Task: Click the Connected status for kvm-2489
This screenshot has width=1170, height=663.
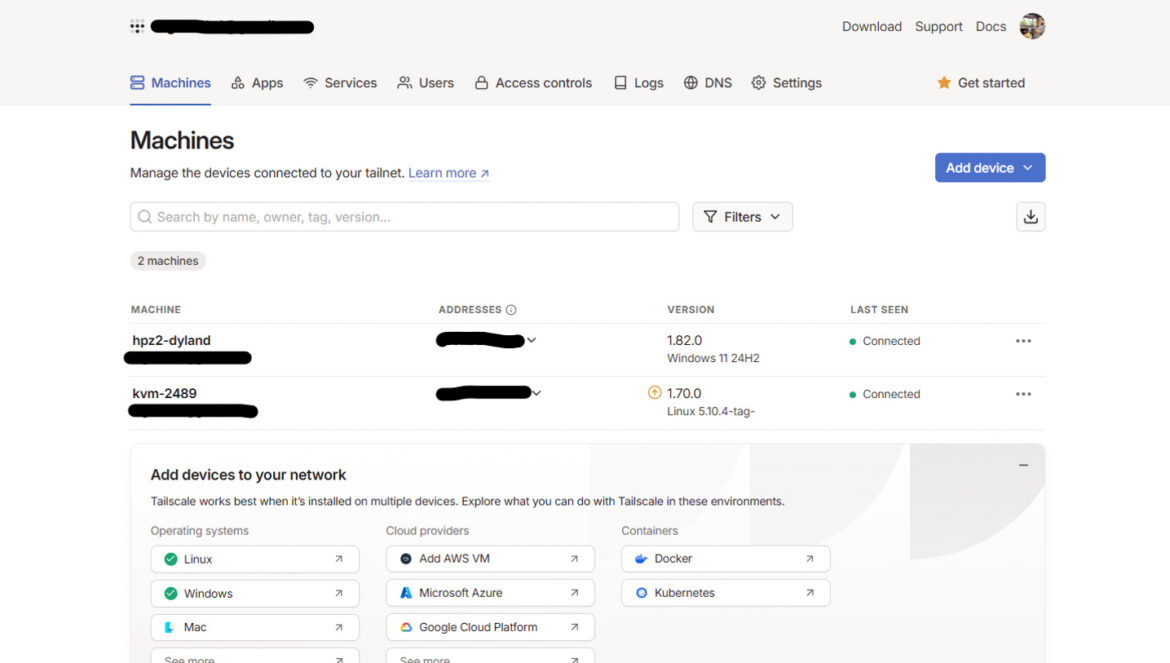Action: pos(885,394)
